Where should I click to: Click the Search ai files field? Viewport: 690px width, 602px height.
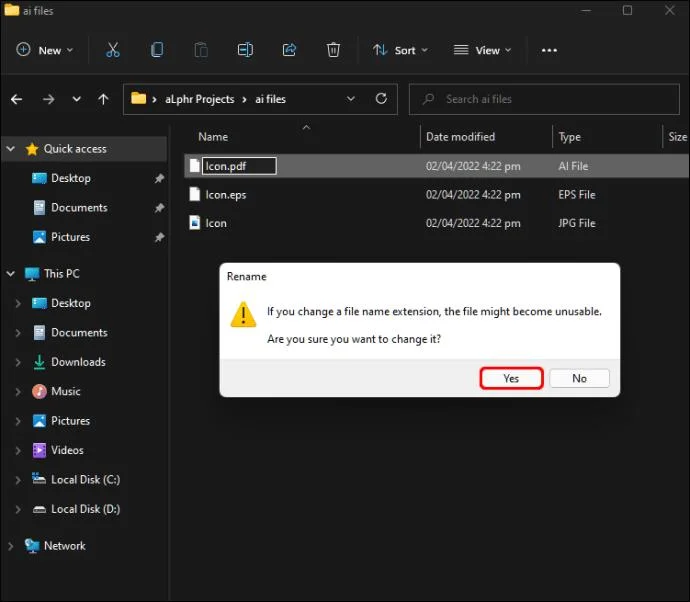544,99
